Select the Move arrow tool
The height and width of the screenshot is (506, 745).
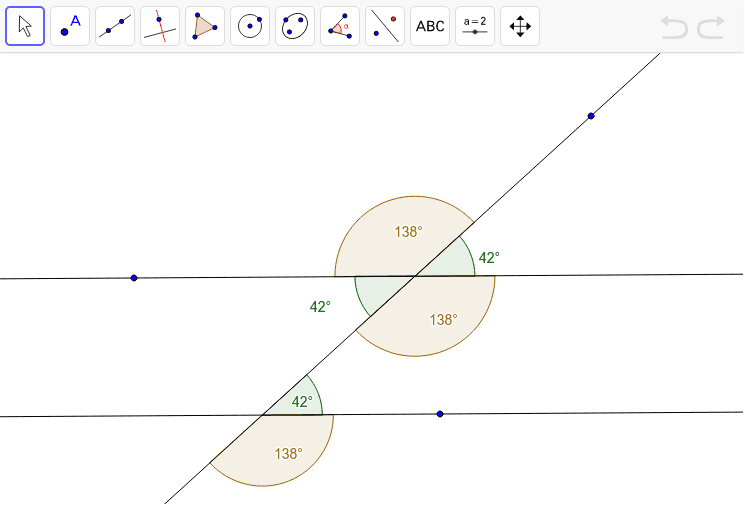25,26
